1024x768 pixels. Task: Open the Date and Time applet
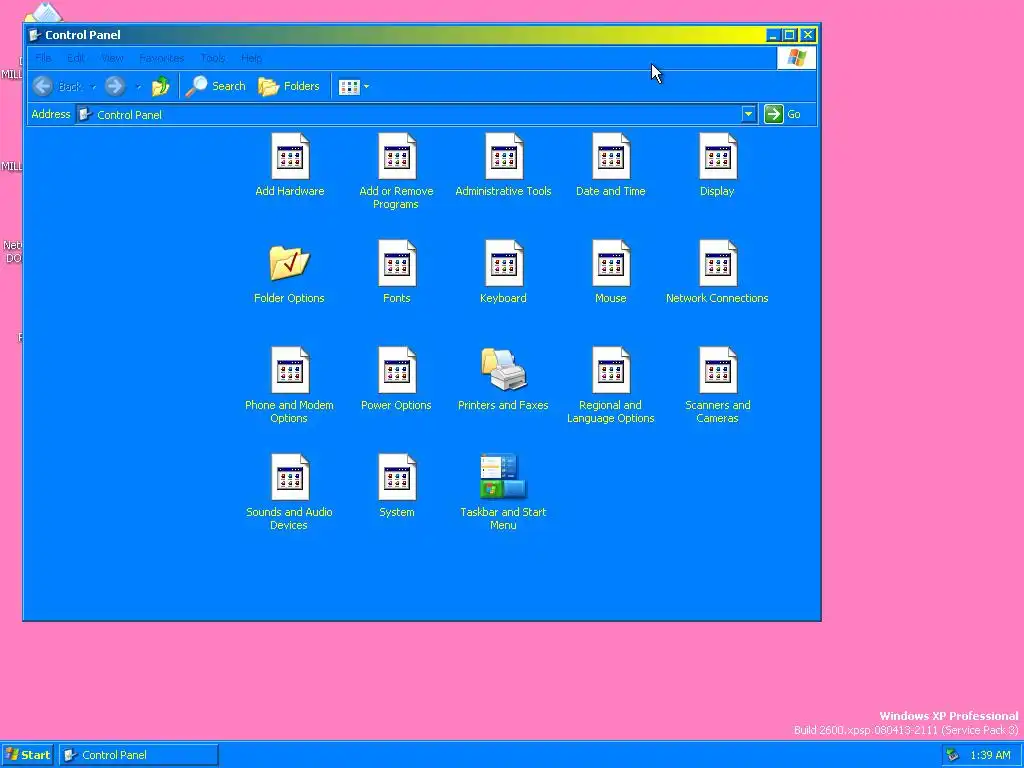pyautogui.click(x=611, y=165)
